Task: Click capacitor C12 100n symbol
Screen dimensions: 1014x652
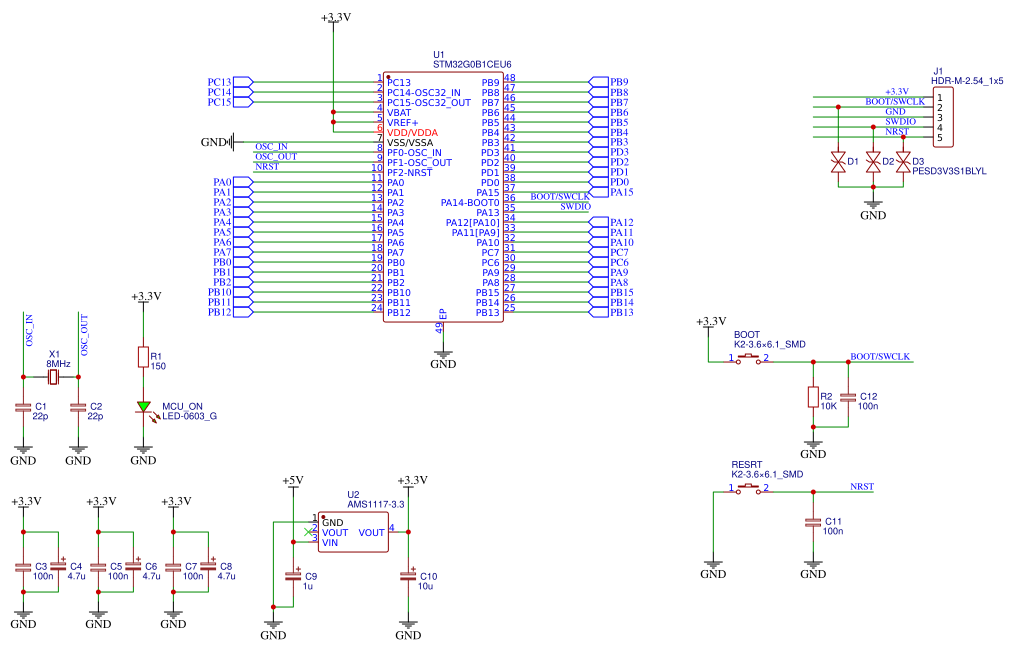Action: (848, 397)
